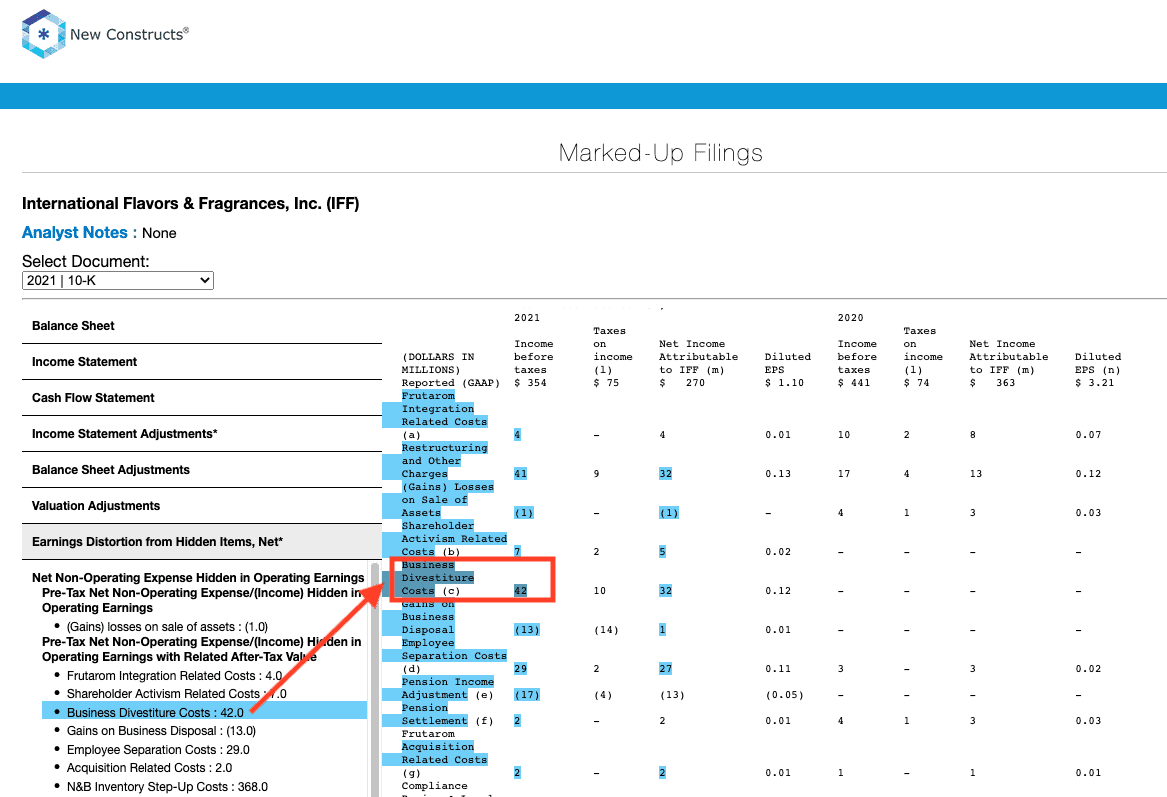This screenshot has width=1167, height=797.
Task: Open the Analyst Notes link
Action: click(74, 233)
